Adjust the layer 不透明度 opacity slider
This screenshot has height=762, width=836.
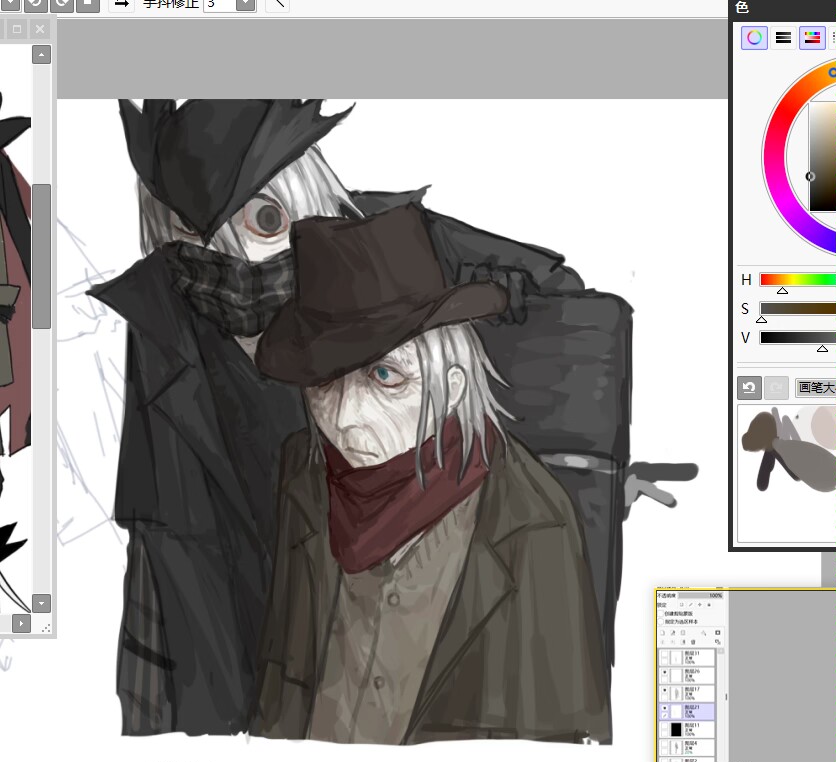tap(701, 596)
